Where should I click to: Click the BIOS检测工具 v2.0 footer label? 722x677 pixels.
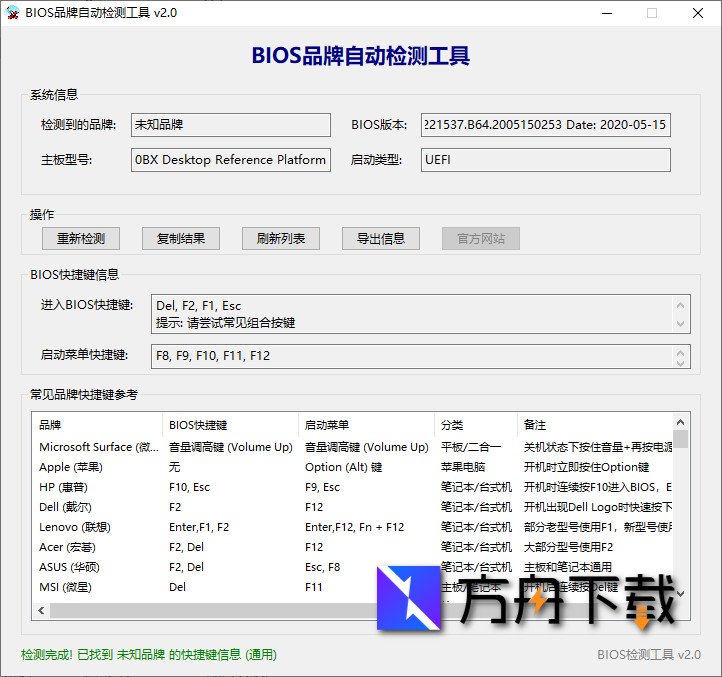click(x=649, y=654)
